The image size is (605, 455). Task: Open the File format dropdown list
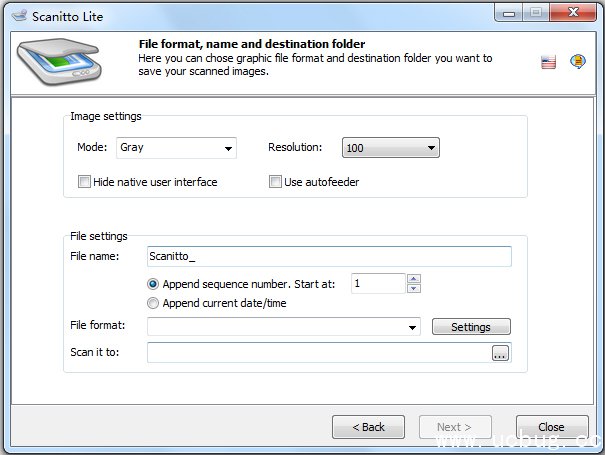click(283, 327)
